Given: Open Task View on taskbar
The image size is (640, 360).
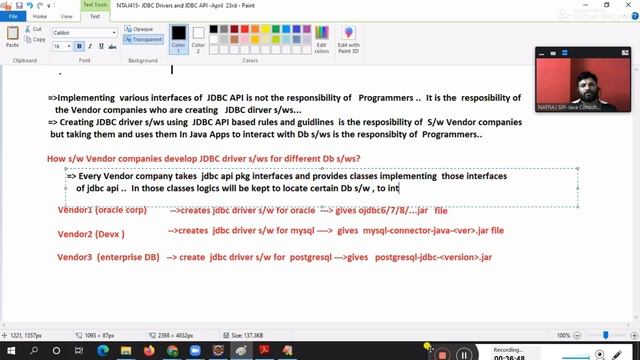Looking at the screenshot, I should coord(79,351).
